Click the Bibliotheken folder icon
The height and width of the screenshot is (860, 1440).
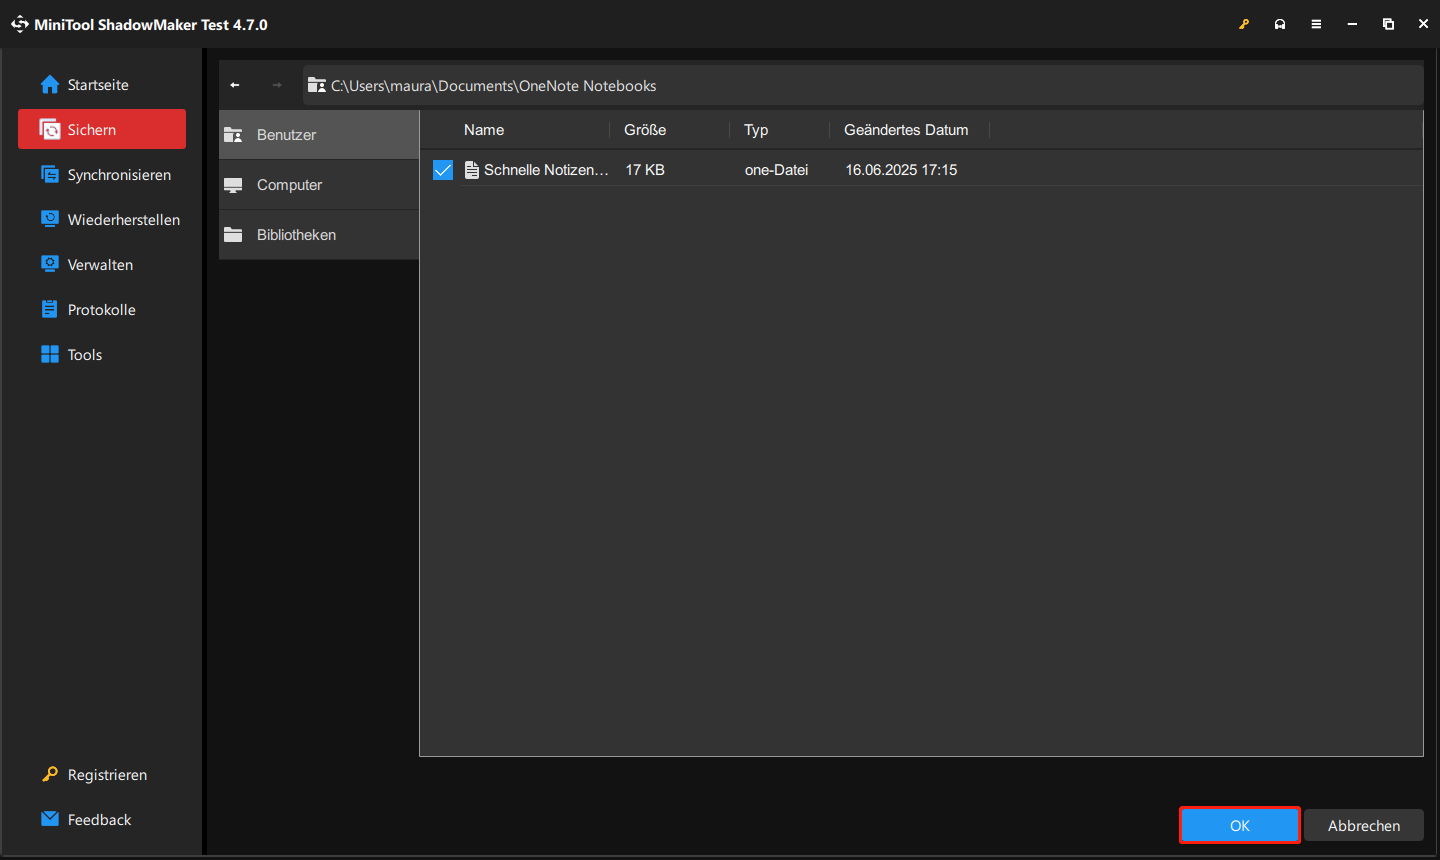click(x=233, y=235)
